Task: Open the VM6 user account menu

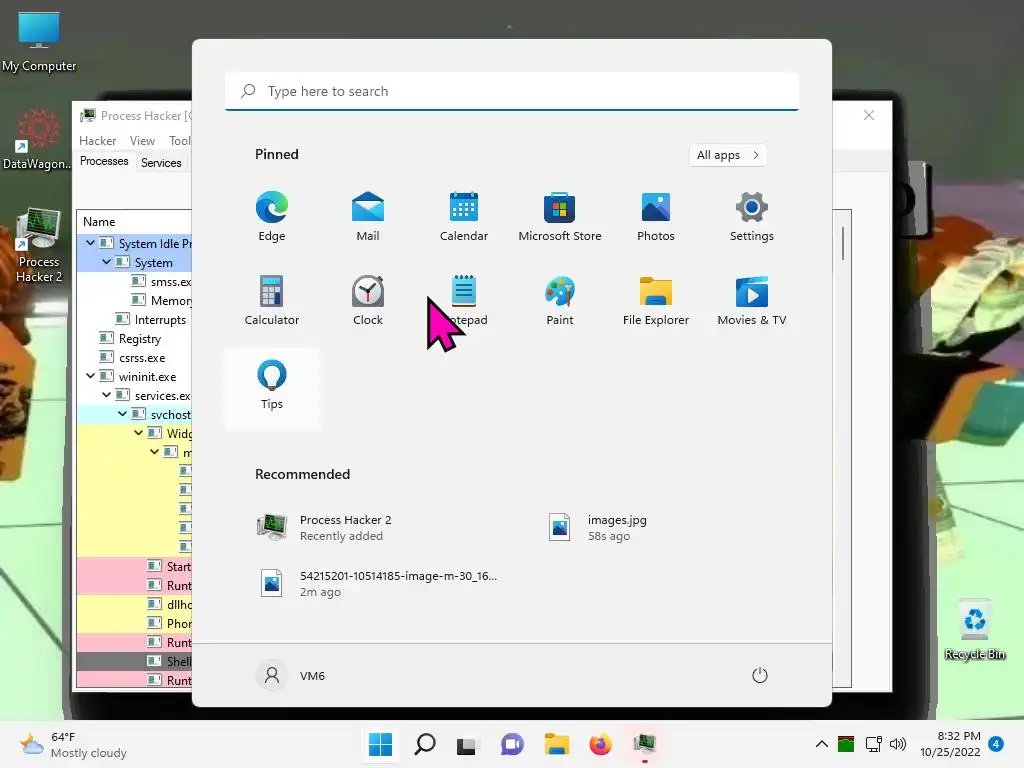Action: 291,675
